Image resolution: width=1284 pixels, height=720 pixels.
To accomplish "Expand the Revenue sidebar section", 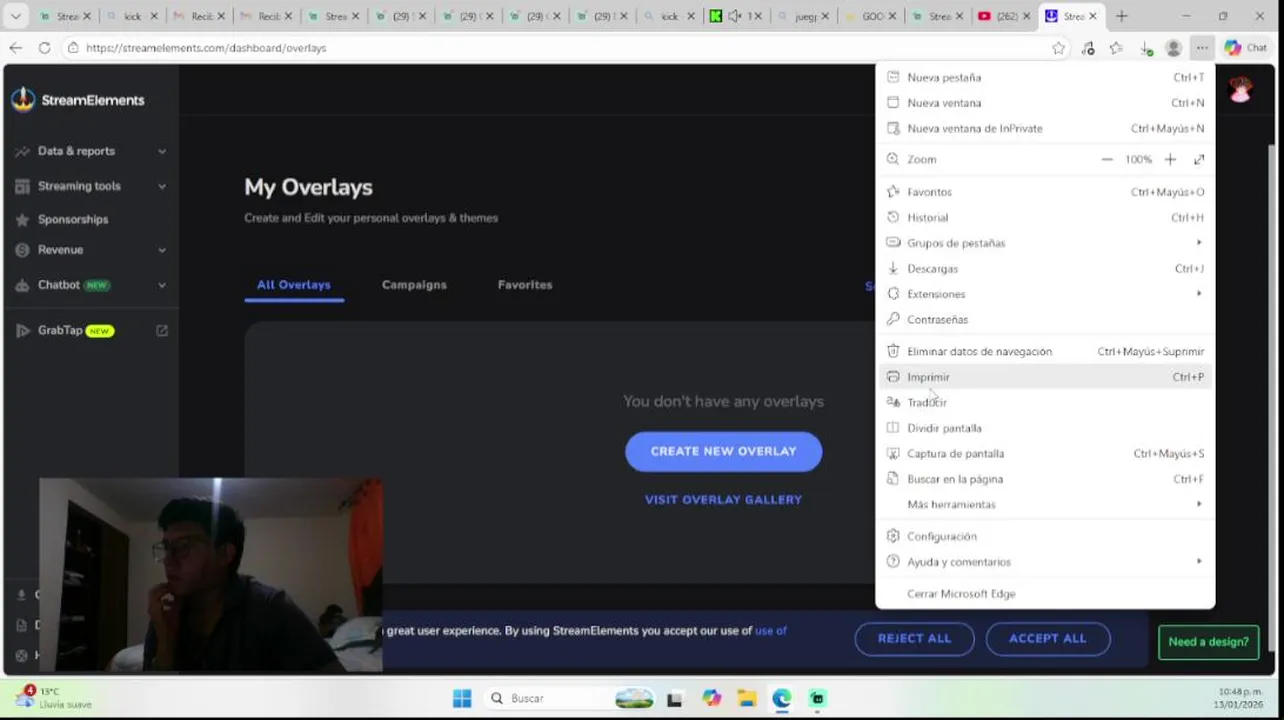I will point(90,250).
